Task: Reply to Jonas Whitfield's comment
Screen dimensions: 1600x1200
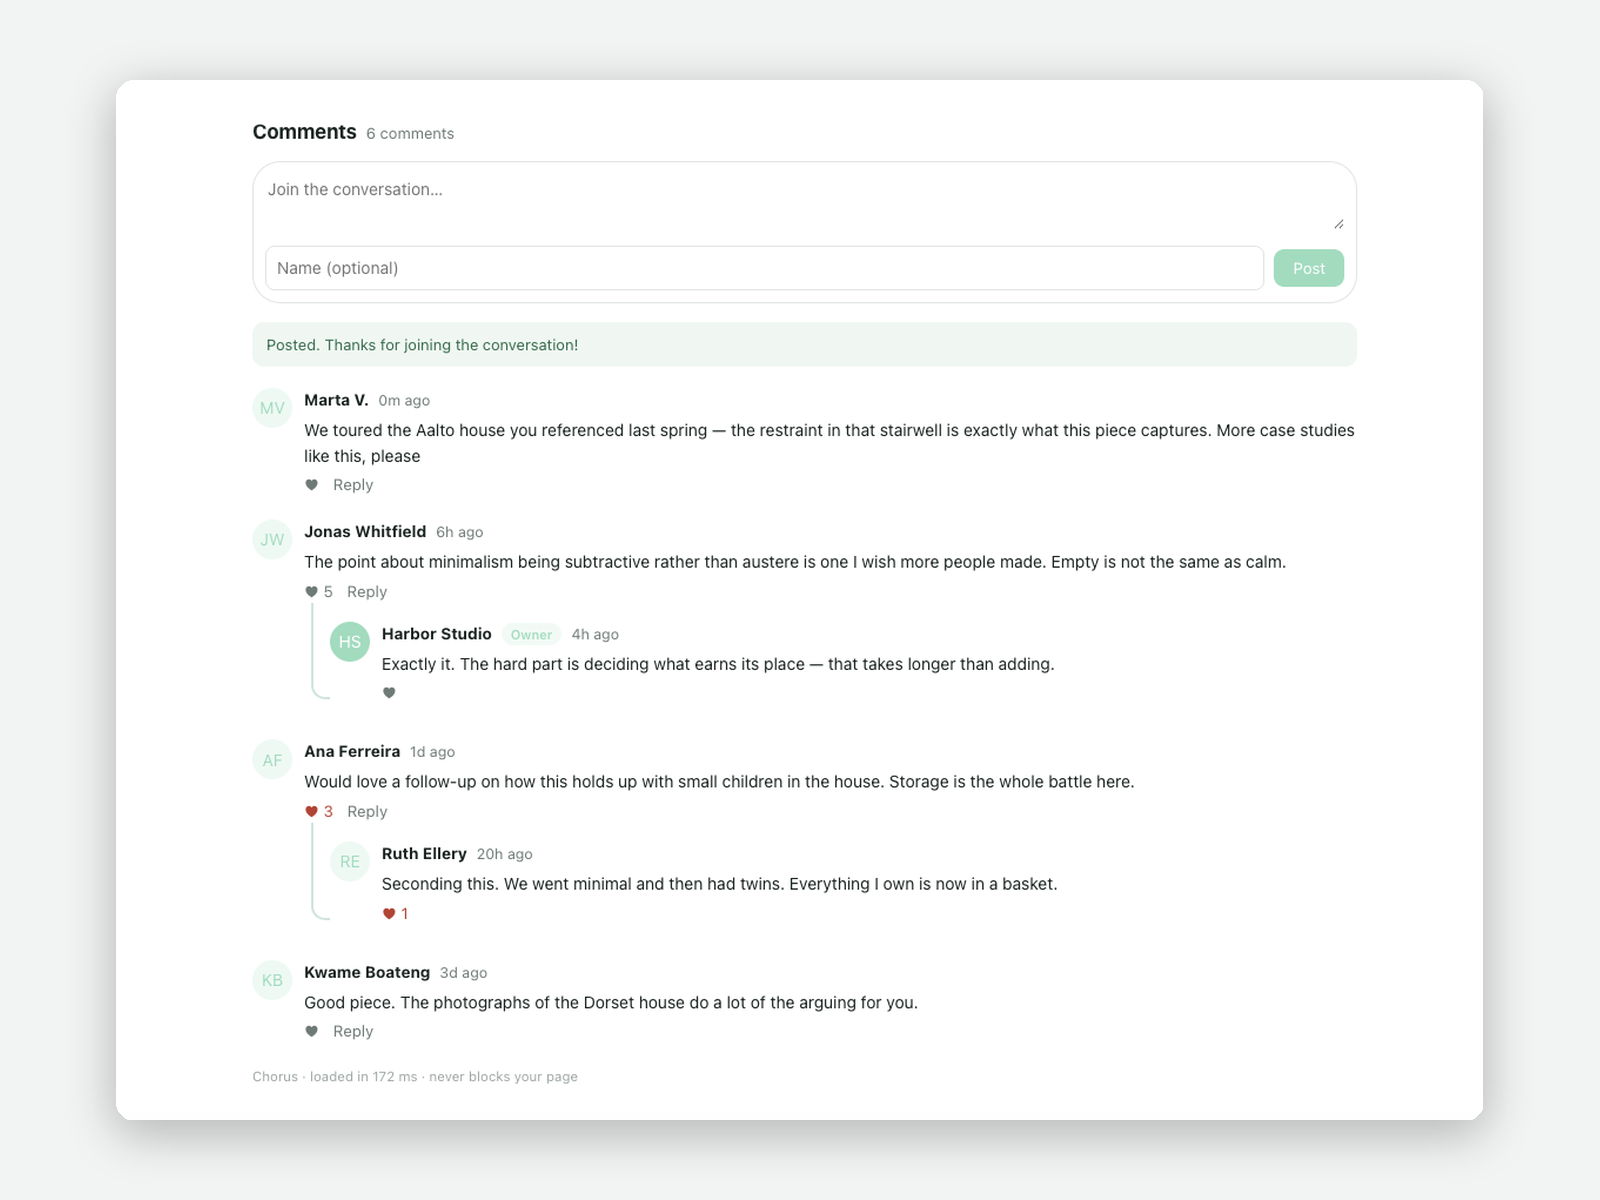Action: point(367,592)
